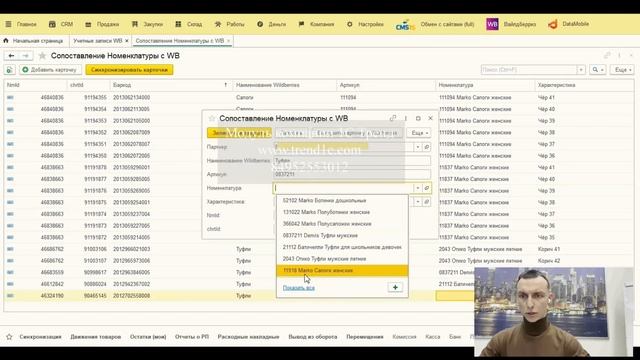The image size is (640, 360).
Task: Click the Добавить карточку button
Action: pos(50,70)
